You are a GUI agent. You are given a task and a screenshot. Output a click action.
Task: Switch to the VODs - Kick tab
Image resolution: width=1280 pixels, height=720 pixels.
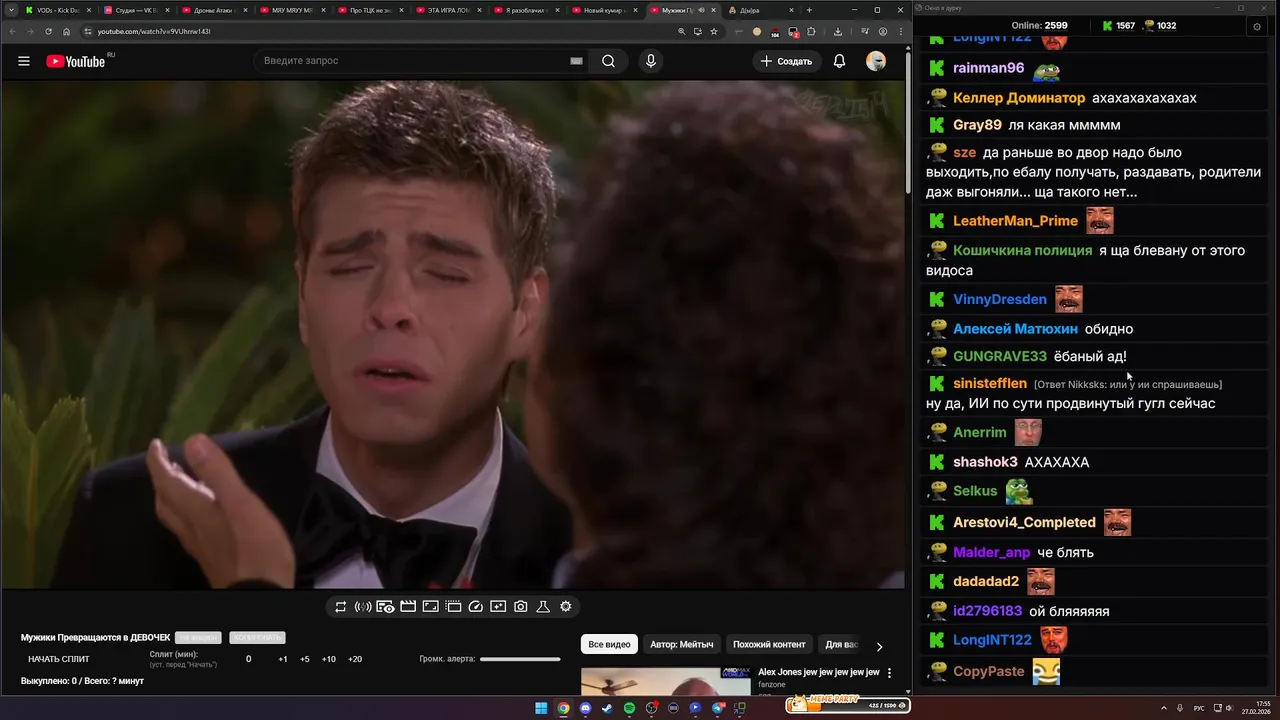pyautogui.click(x=56, y=10)
